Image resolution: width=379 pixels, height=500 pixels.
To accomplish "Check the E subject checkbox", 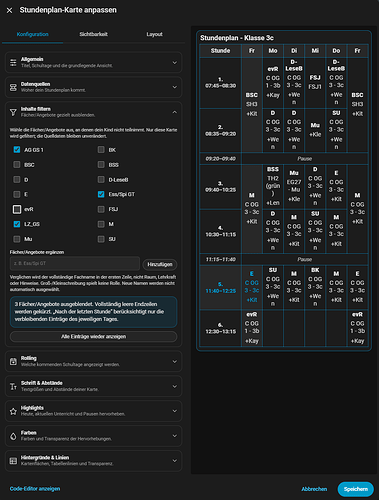I will click(17, 194).
